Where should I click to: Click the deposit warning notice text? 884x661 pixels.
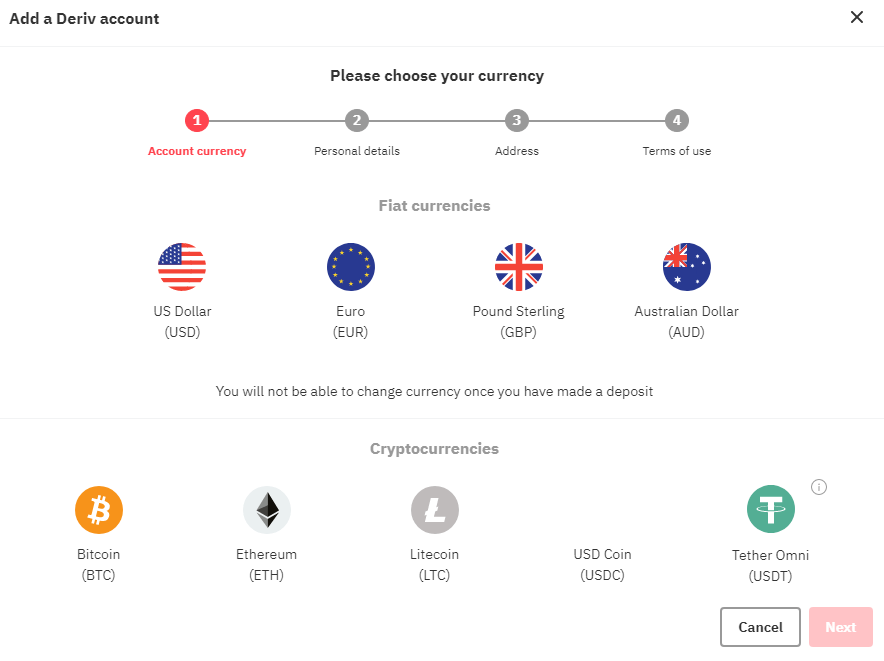tap(434, 391)
